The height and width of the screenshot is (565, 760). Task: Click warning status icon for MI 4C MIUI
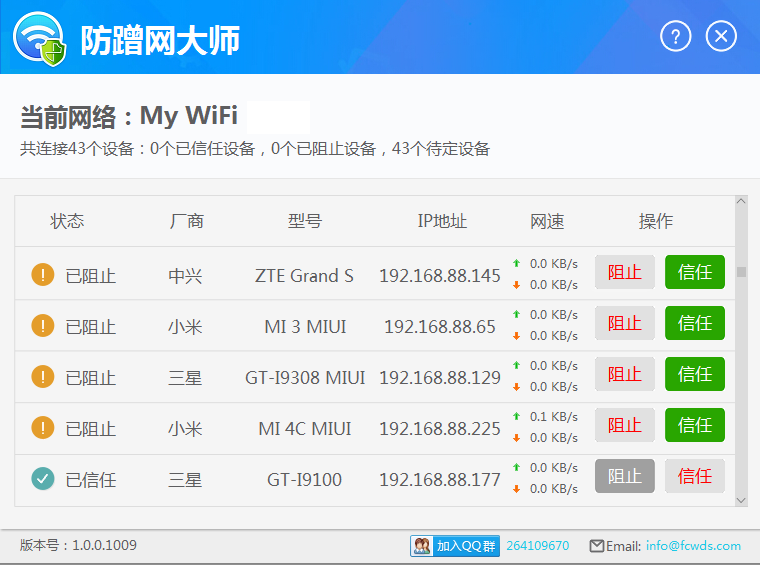[43, 428]
